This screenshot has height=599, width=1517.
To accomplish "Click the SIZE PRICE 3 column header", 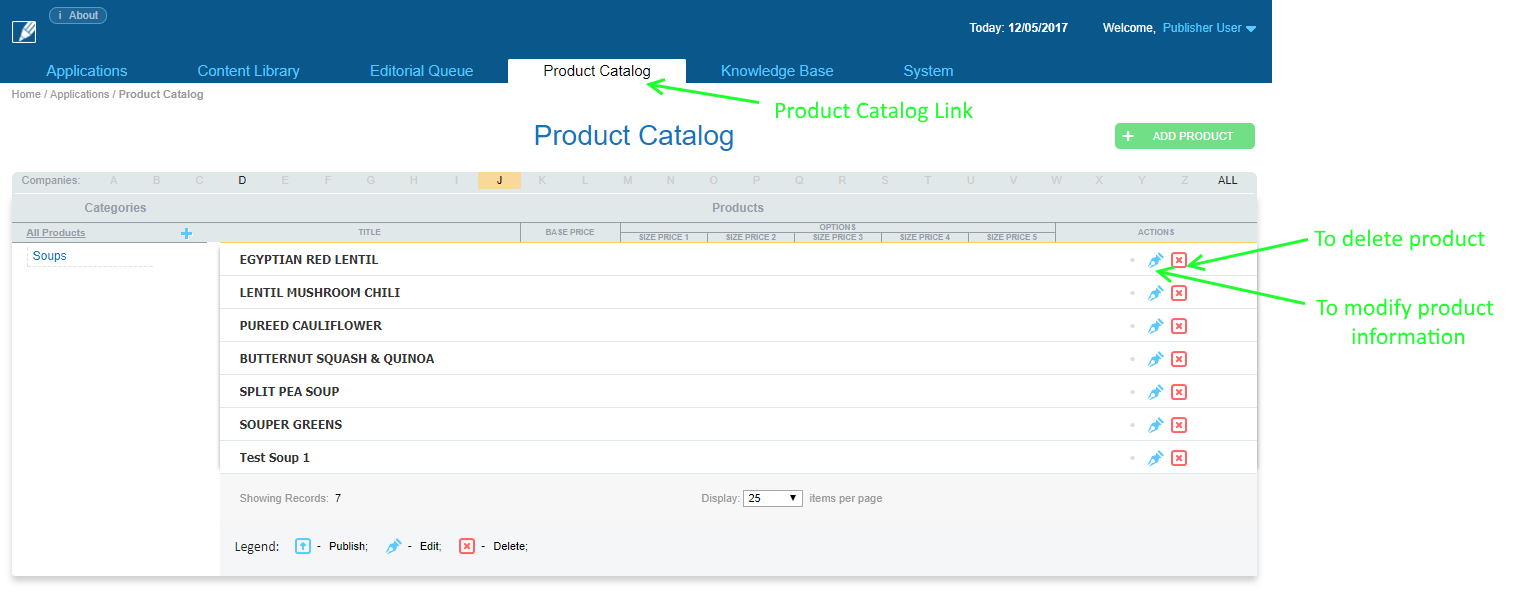I will [x=838, y=237].
